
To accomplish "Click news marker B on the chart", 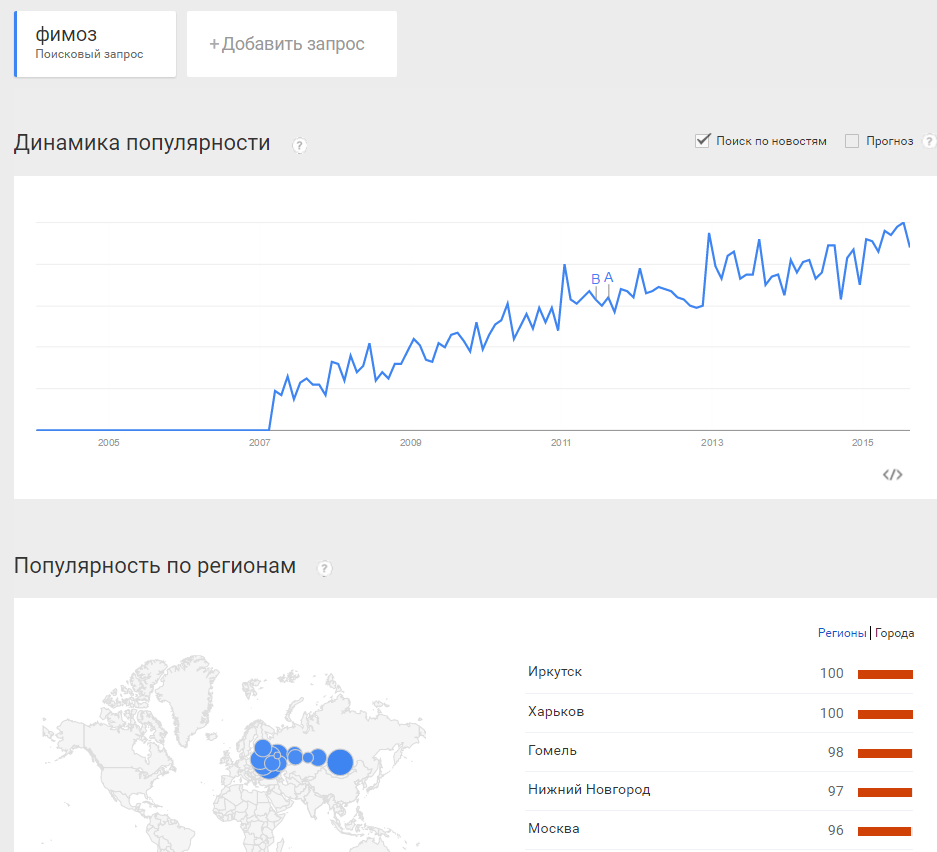I will (x=596, y=279).
